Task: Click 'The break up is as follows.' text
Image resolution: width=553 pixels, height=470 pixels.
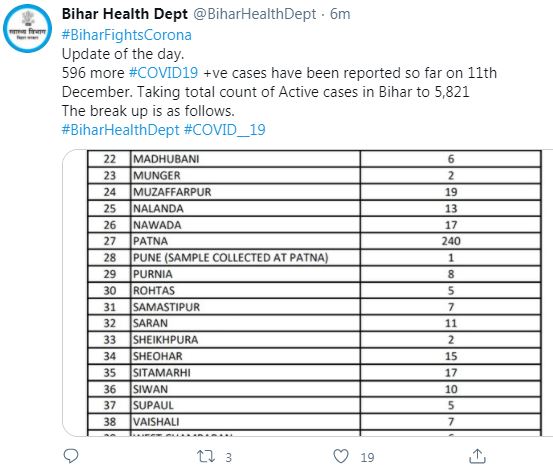Action: 148,111
